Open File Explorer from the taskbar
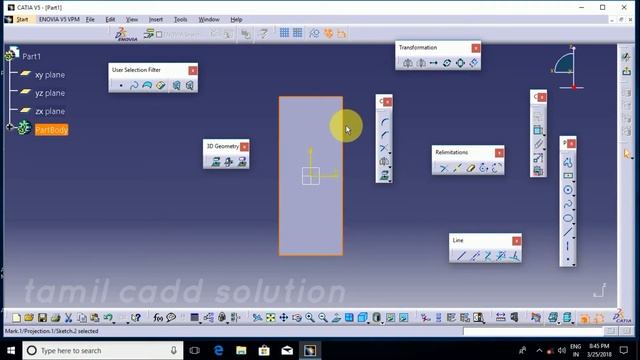The width and height of the screenshot is (640, 360). pyautogui.click(x=241, y=350)
